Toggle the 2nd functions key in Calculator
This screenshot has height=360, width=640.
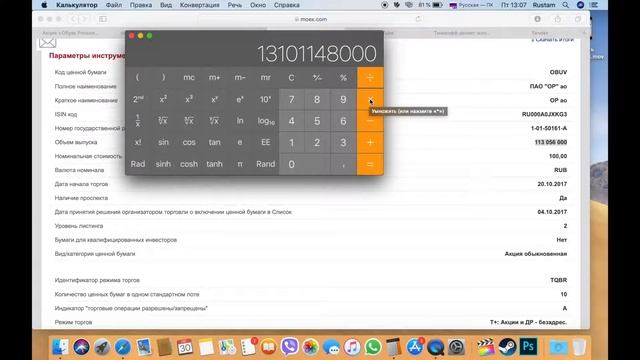[138, 100]
